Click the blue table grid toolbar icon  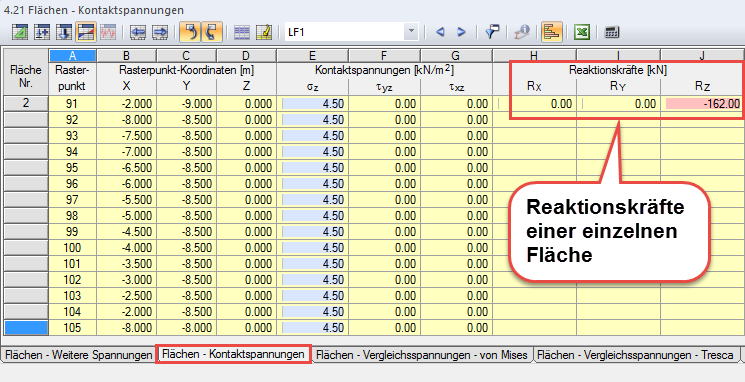click(x=242, y=32)
